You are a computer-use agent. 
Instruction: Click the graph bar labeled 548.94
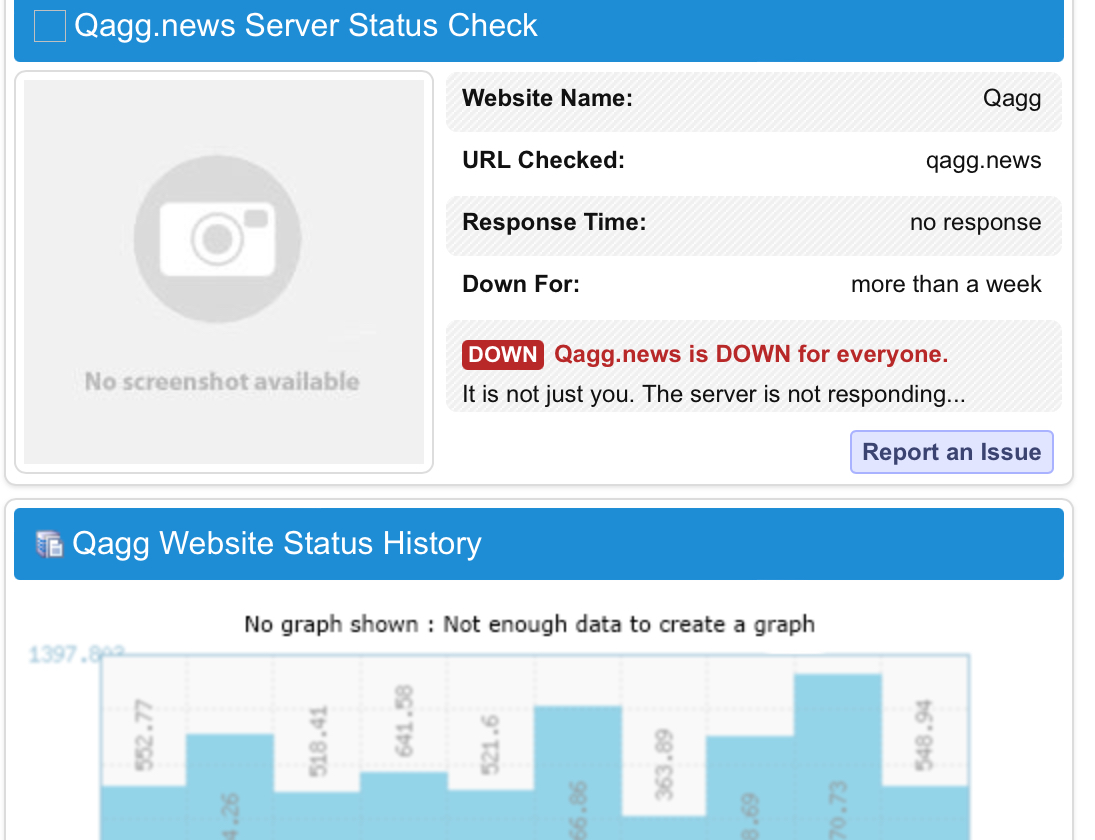[x=925, y=813]
